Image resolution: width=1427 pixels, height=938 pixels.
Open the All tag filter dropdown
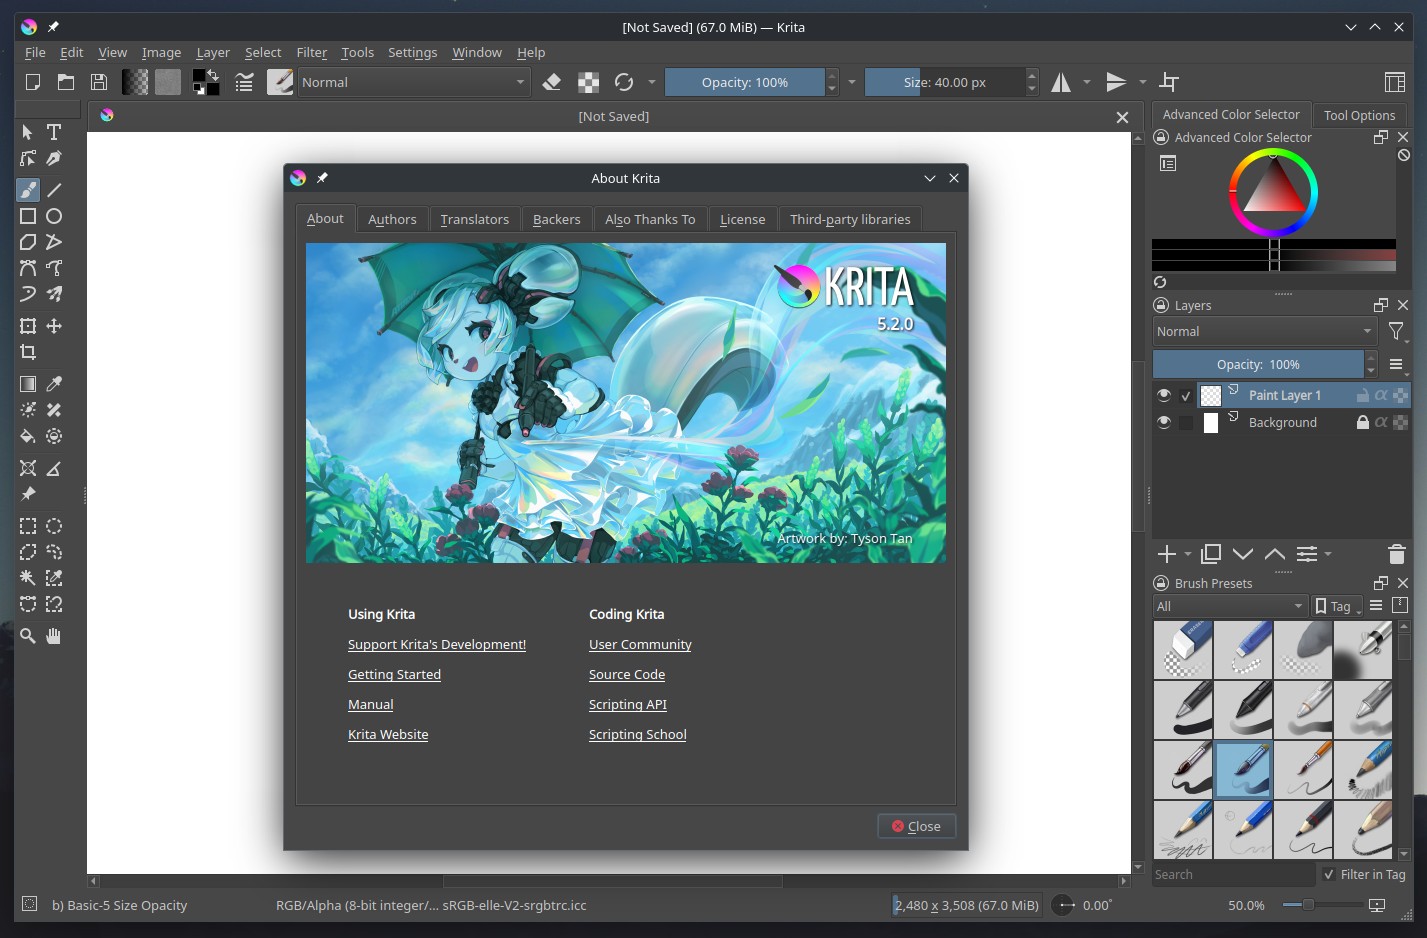(x=1230, y=606)
